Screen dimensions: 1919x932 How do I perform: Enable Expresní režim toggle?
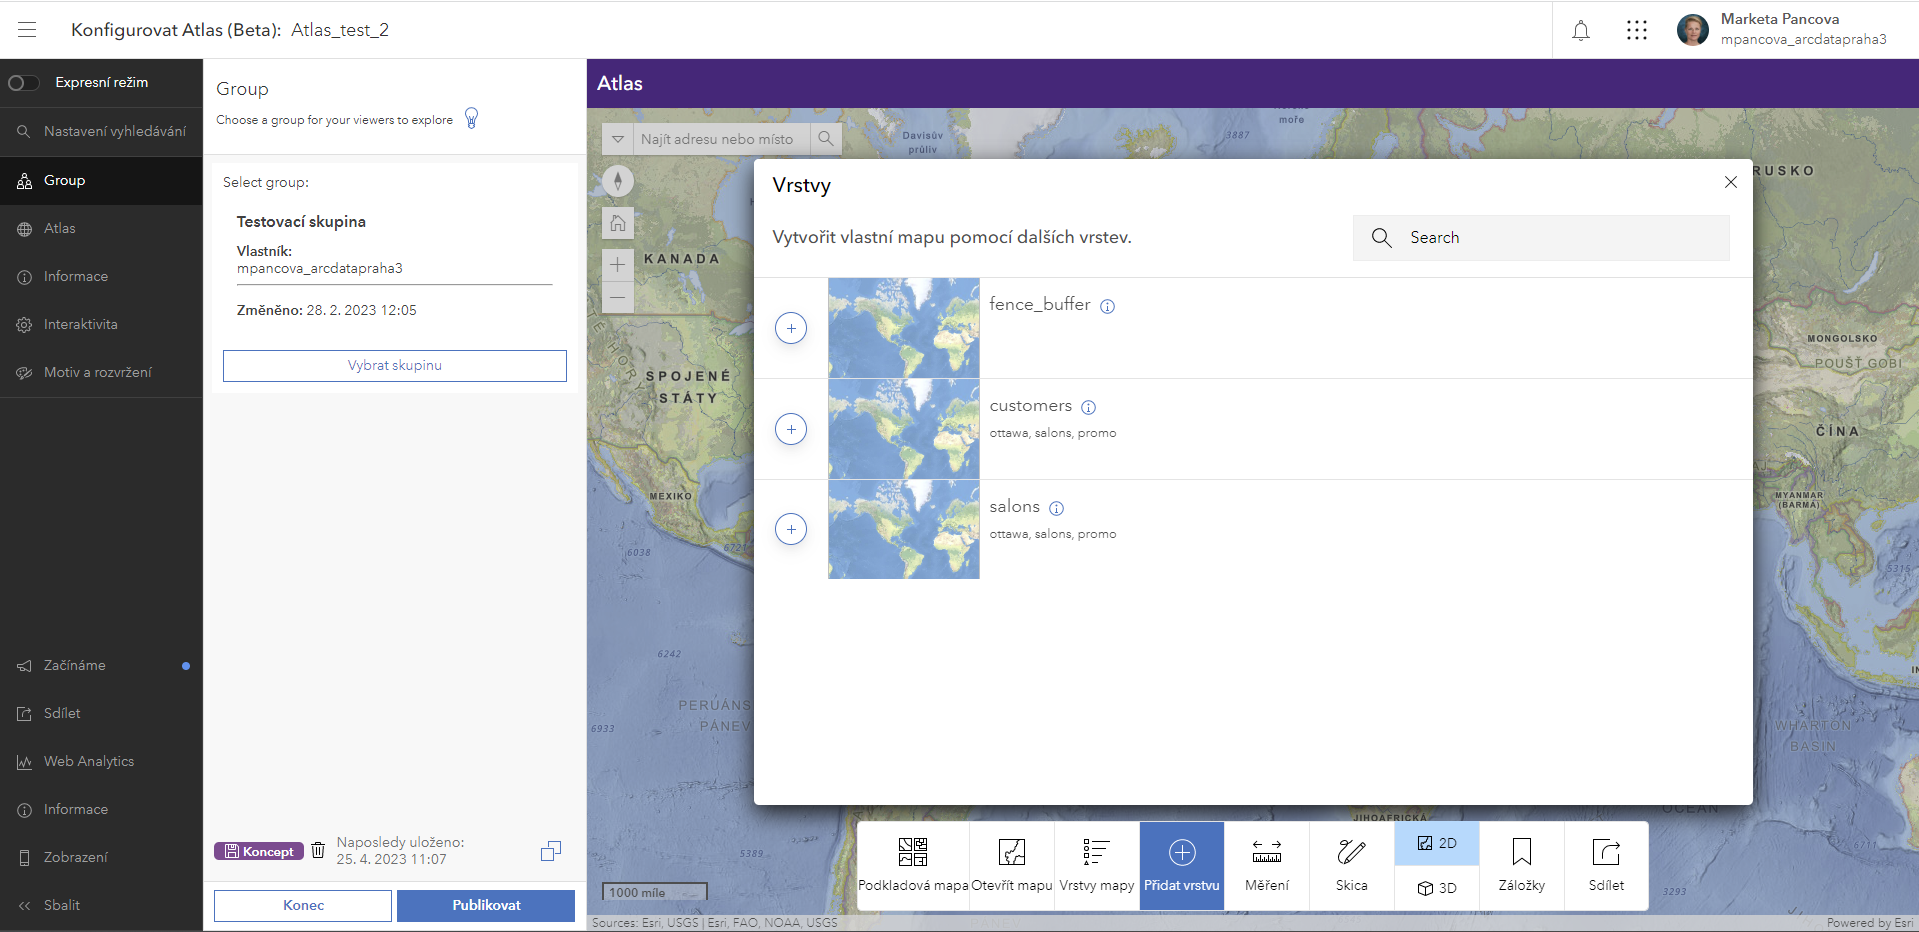[22, 83]
